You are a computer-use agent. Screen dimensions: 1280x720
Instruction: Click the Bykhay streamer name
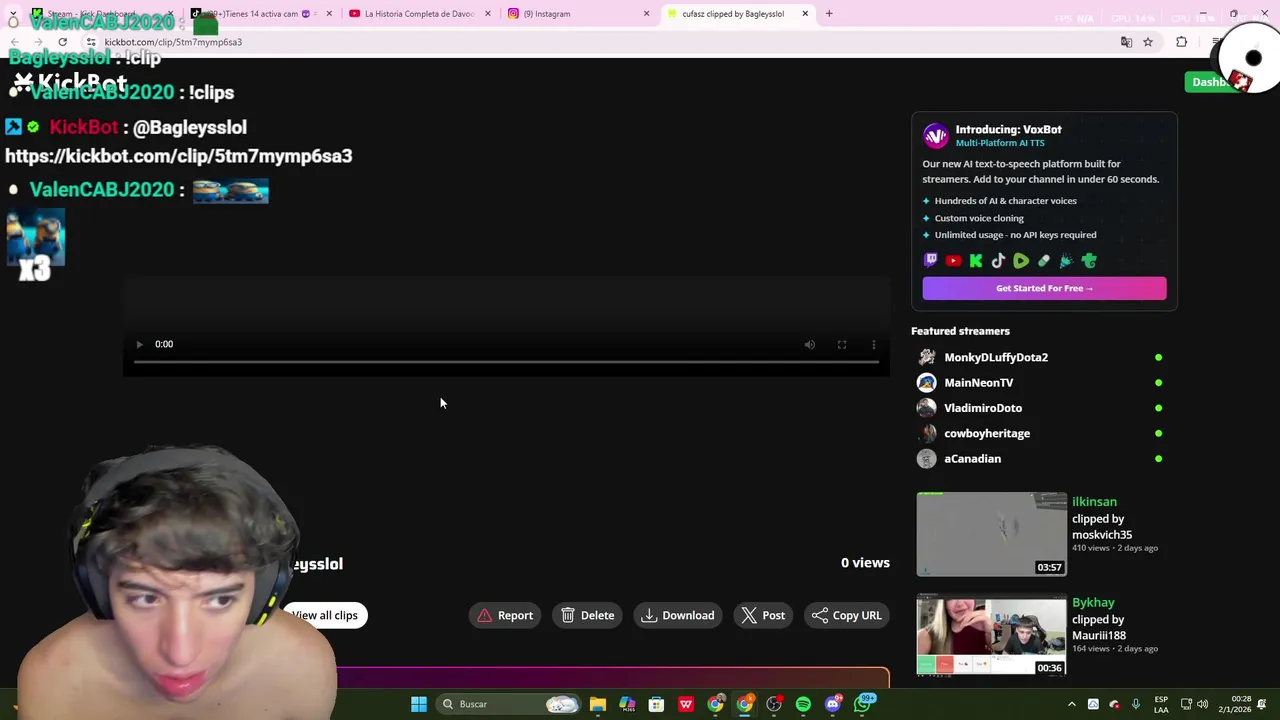(x=1093, y=603)
